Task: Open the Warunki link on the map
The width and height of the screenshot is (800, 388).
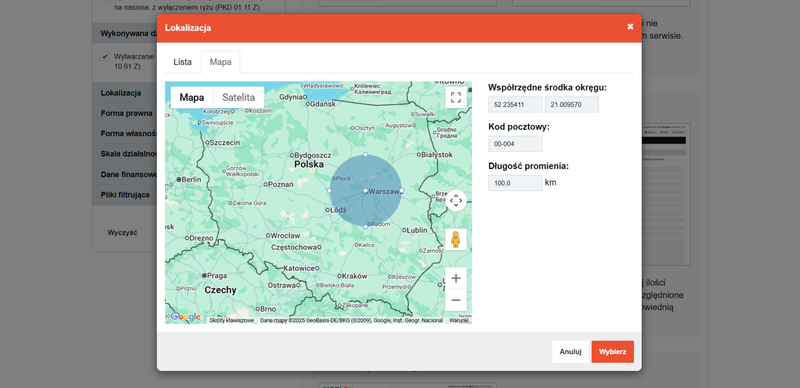Action: click(x=459, y=320)
